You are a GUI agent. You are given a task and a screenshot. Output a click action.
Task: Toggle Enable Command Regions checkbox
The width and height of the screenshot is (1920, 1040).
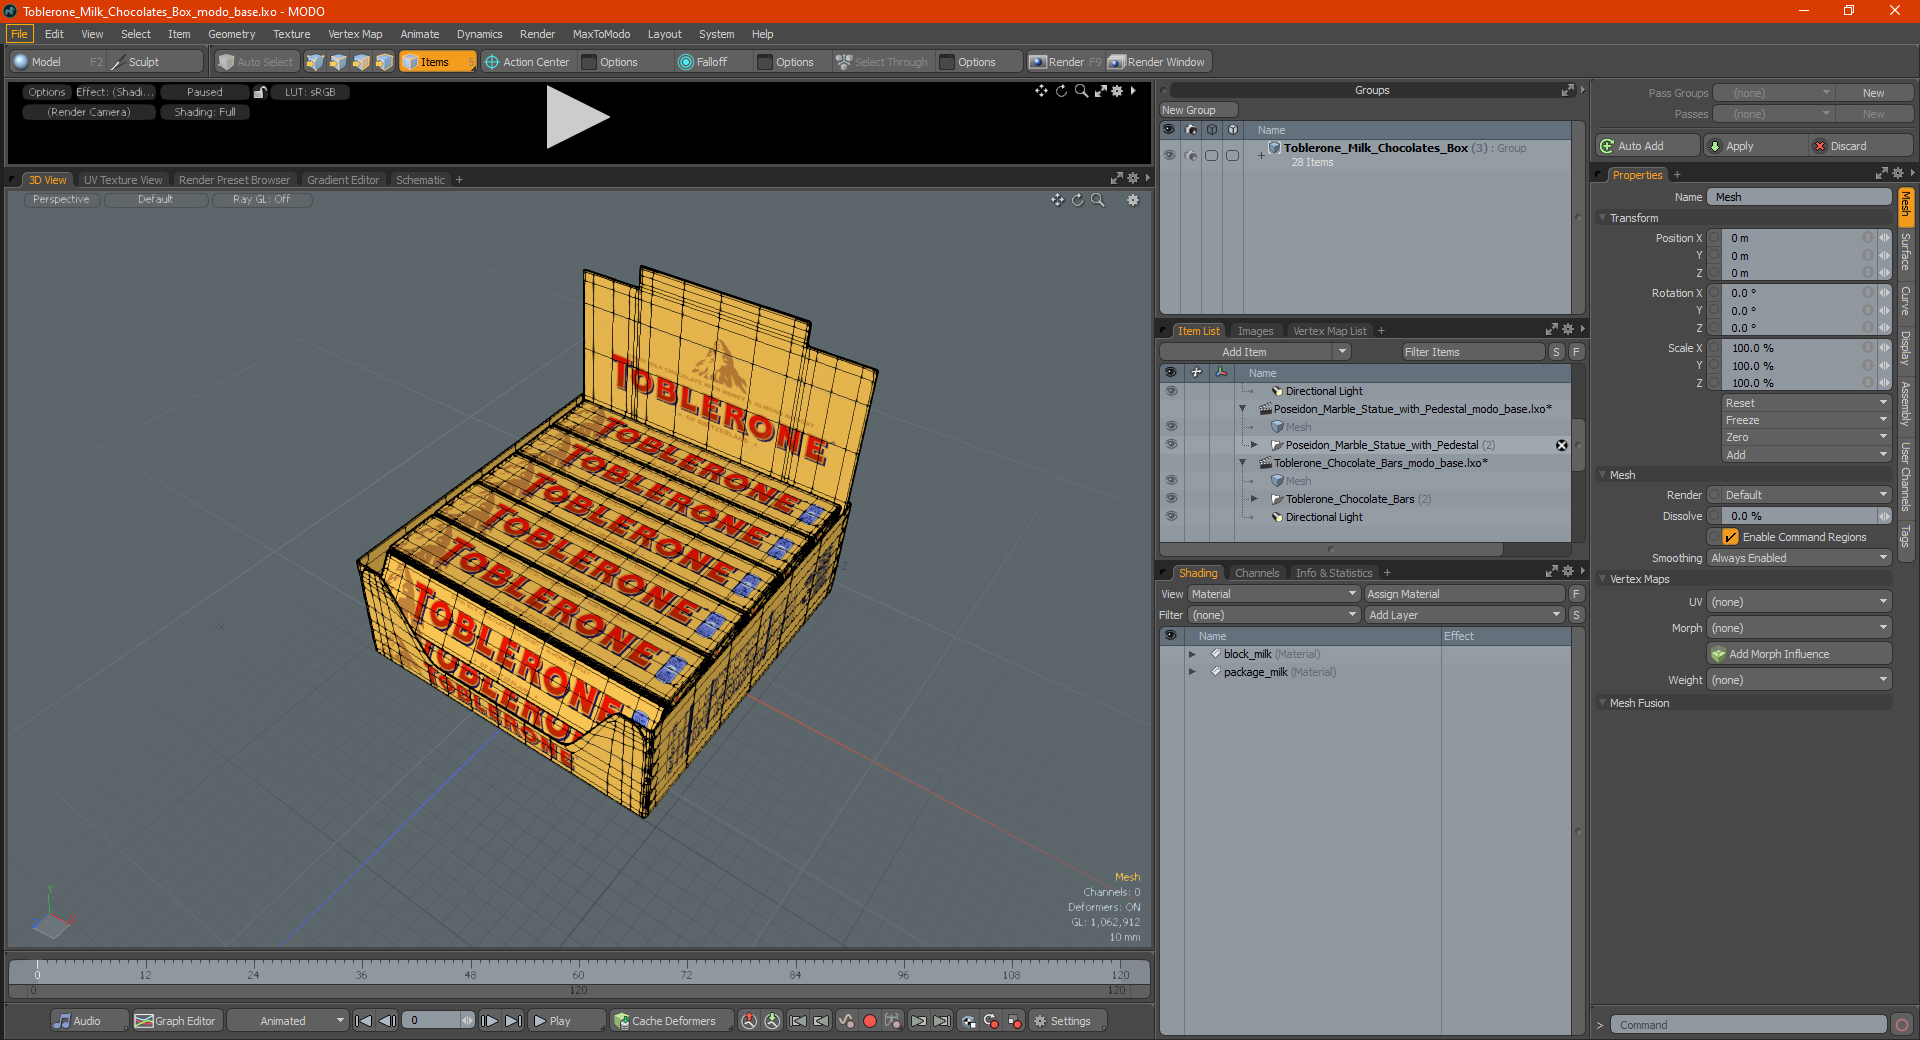(1730, 537)
